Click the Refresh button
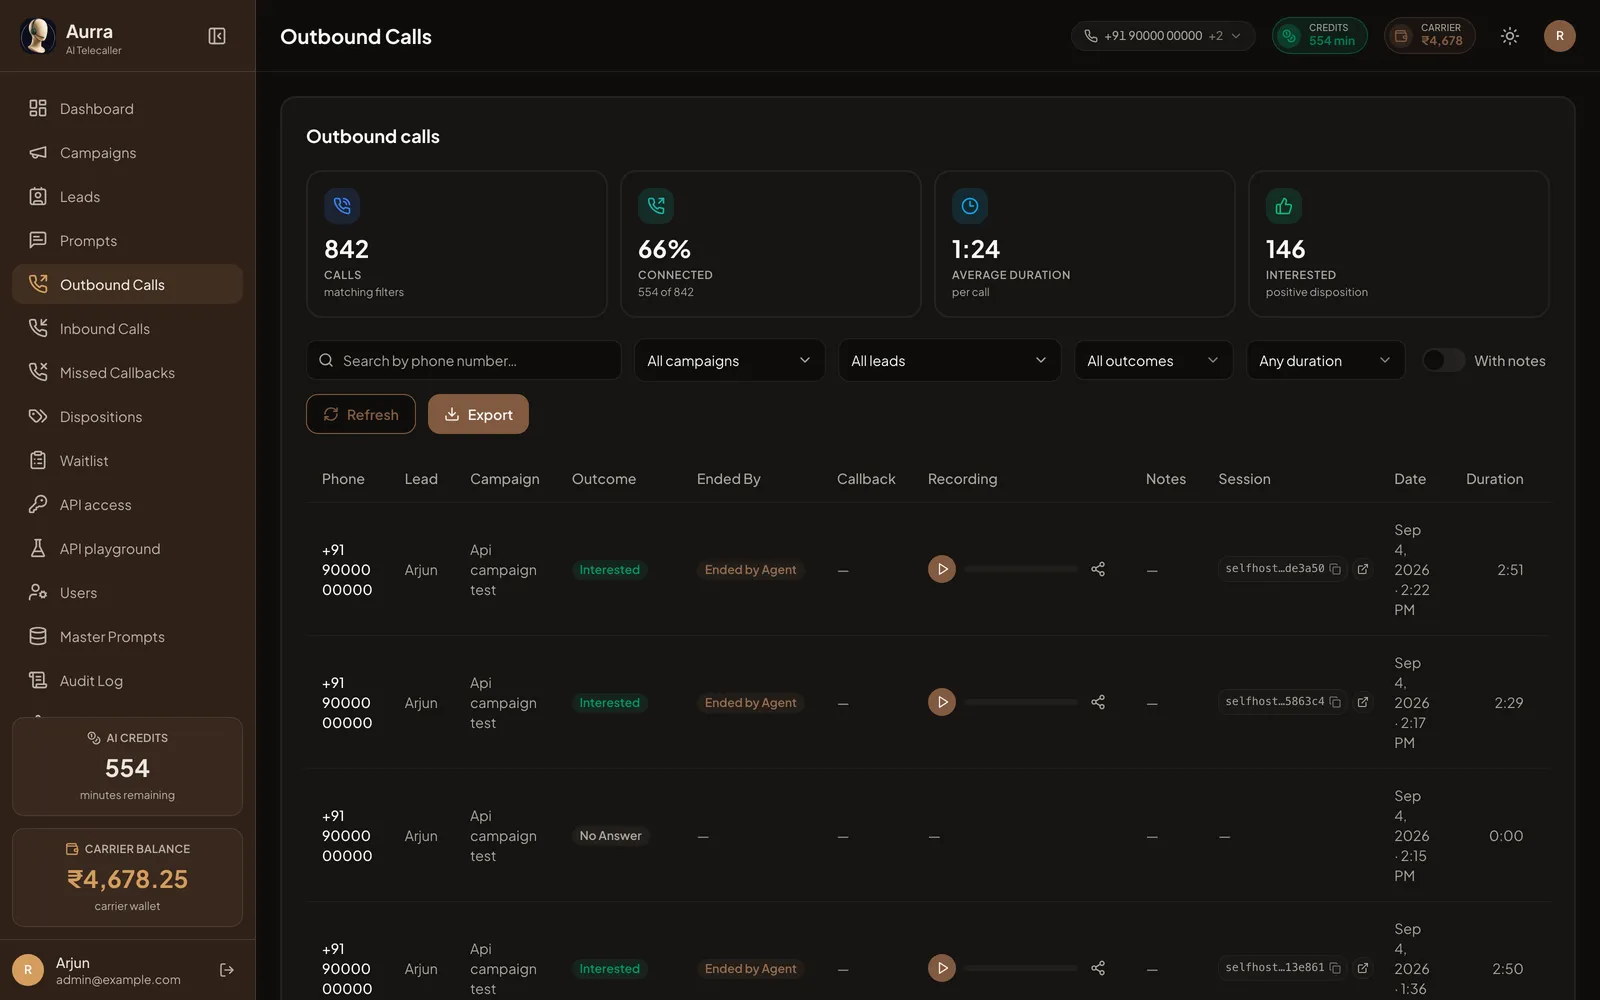 pos(361,414)
